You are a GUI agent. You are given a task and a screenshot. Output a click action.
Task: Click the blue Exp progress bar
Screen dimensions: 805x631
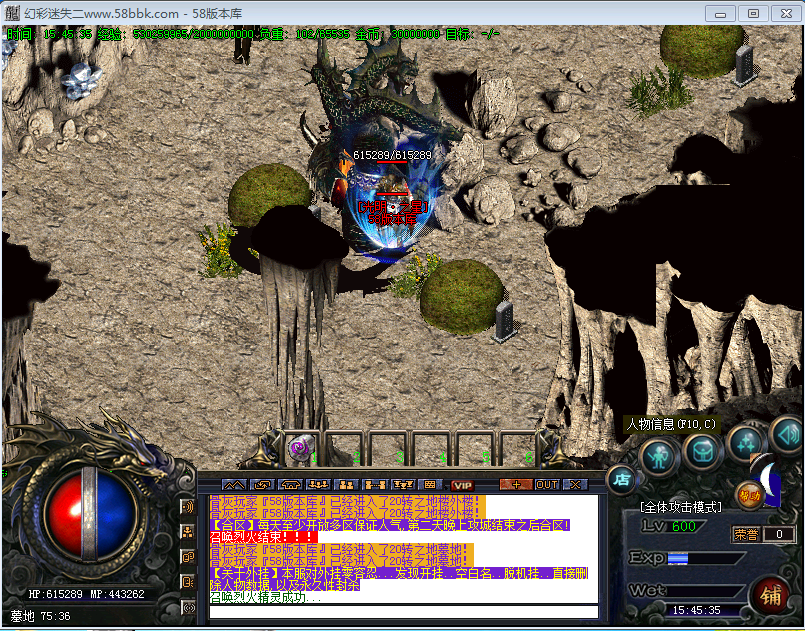coord(706,558)
